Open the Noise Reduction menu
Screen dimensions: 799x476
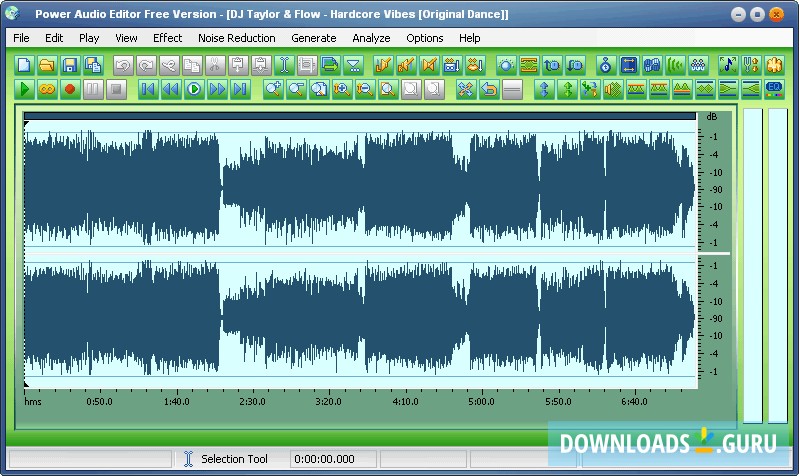237,38
